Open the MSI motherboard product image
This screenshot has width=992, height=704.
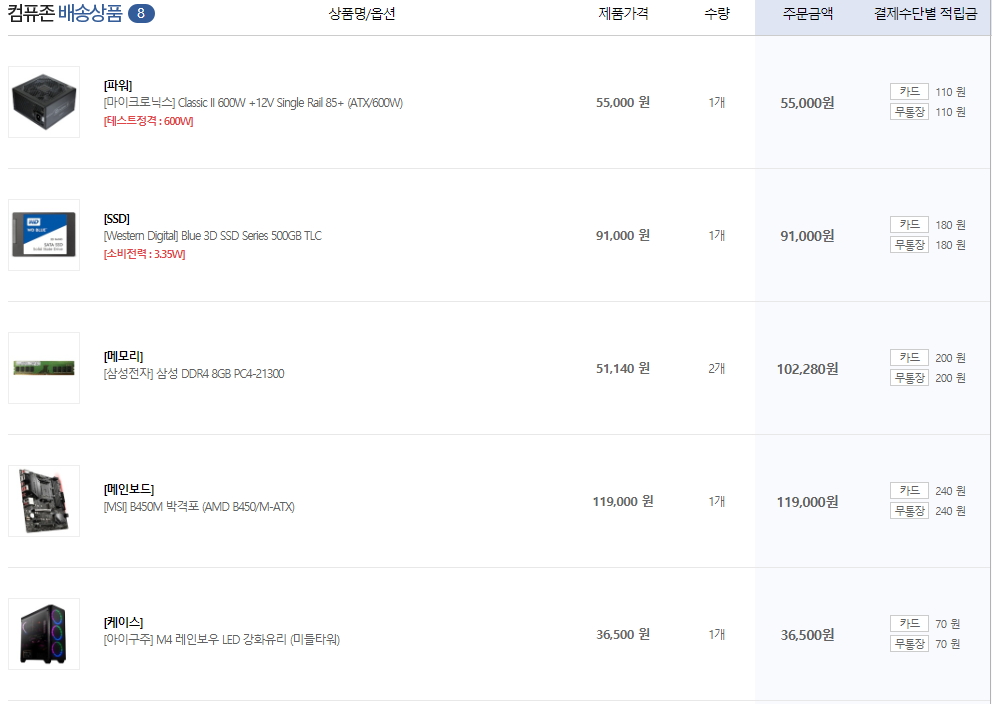[x=44, y=500]
